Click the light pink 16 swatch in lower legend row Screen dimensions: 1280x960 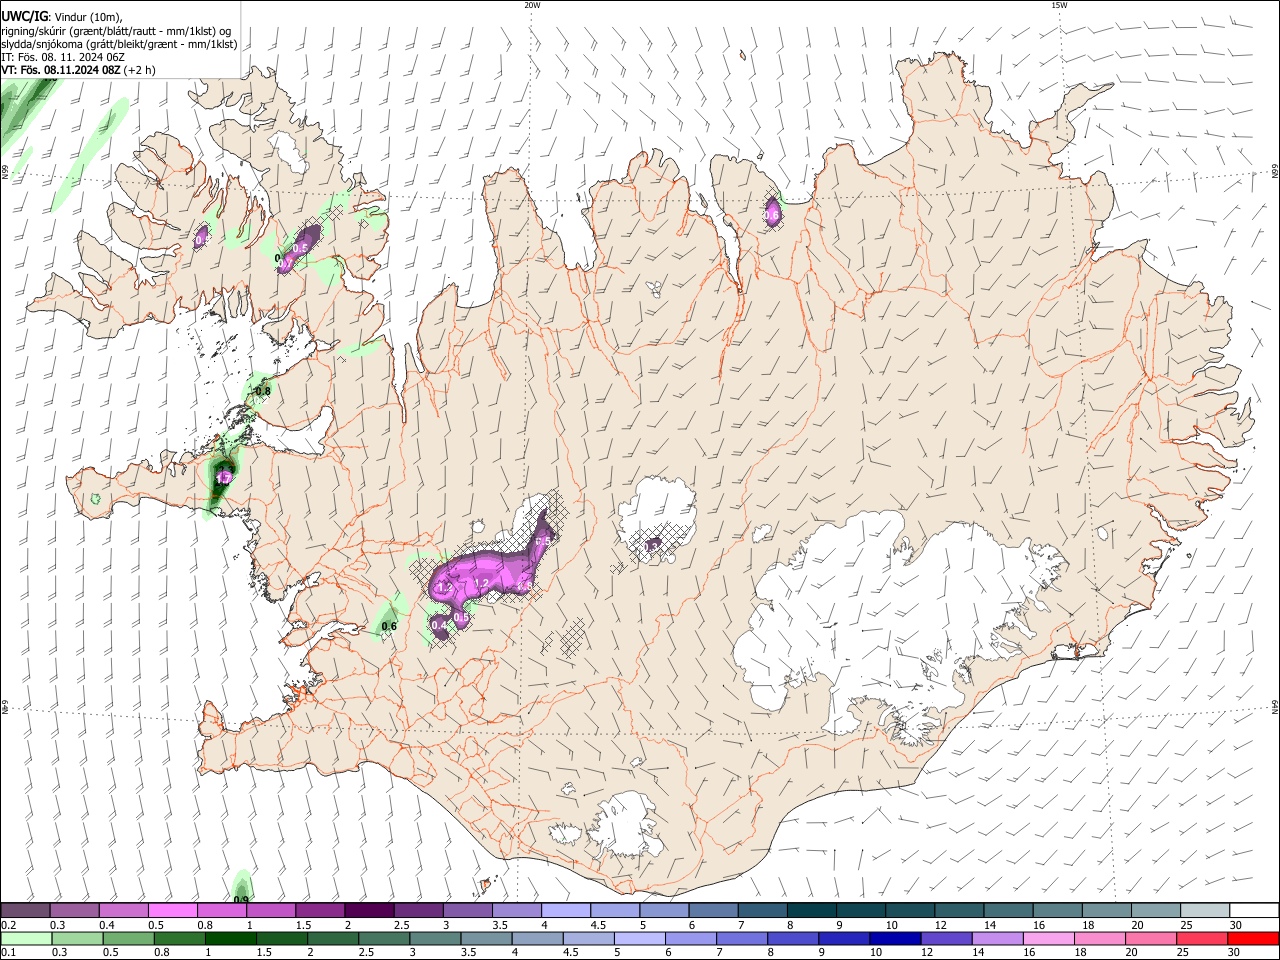click(x=1049, y=938)
